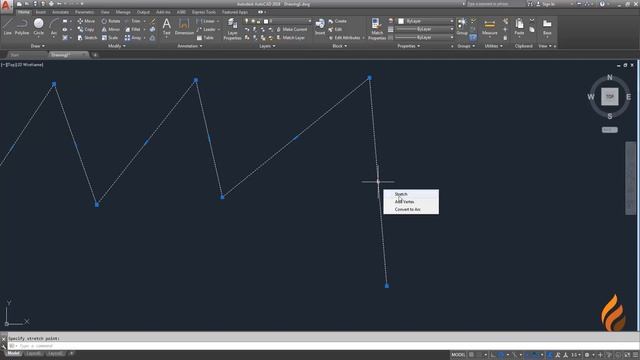This screenshot has width=640, height=360.
Task: Select the Polyline tool
Action: pyautogui.click(x=22, y=27)
